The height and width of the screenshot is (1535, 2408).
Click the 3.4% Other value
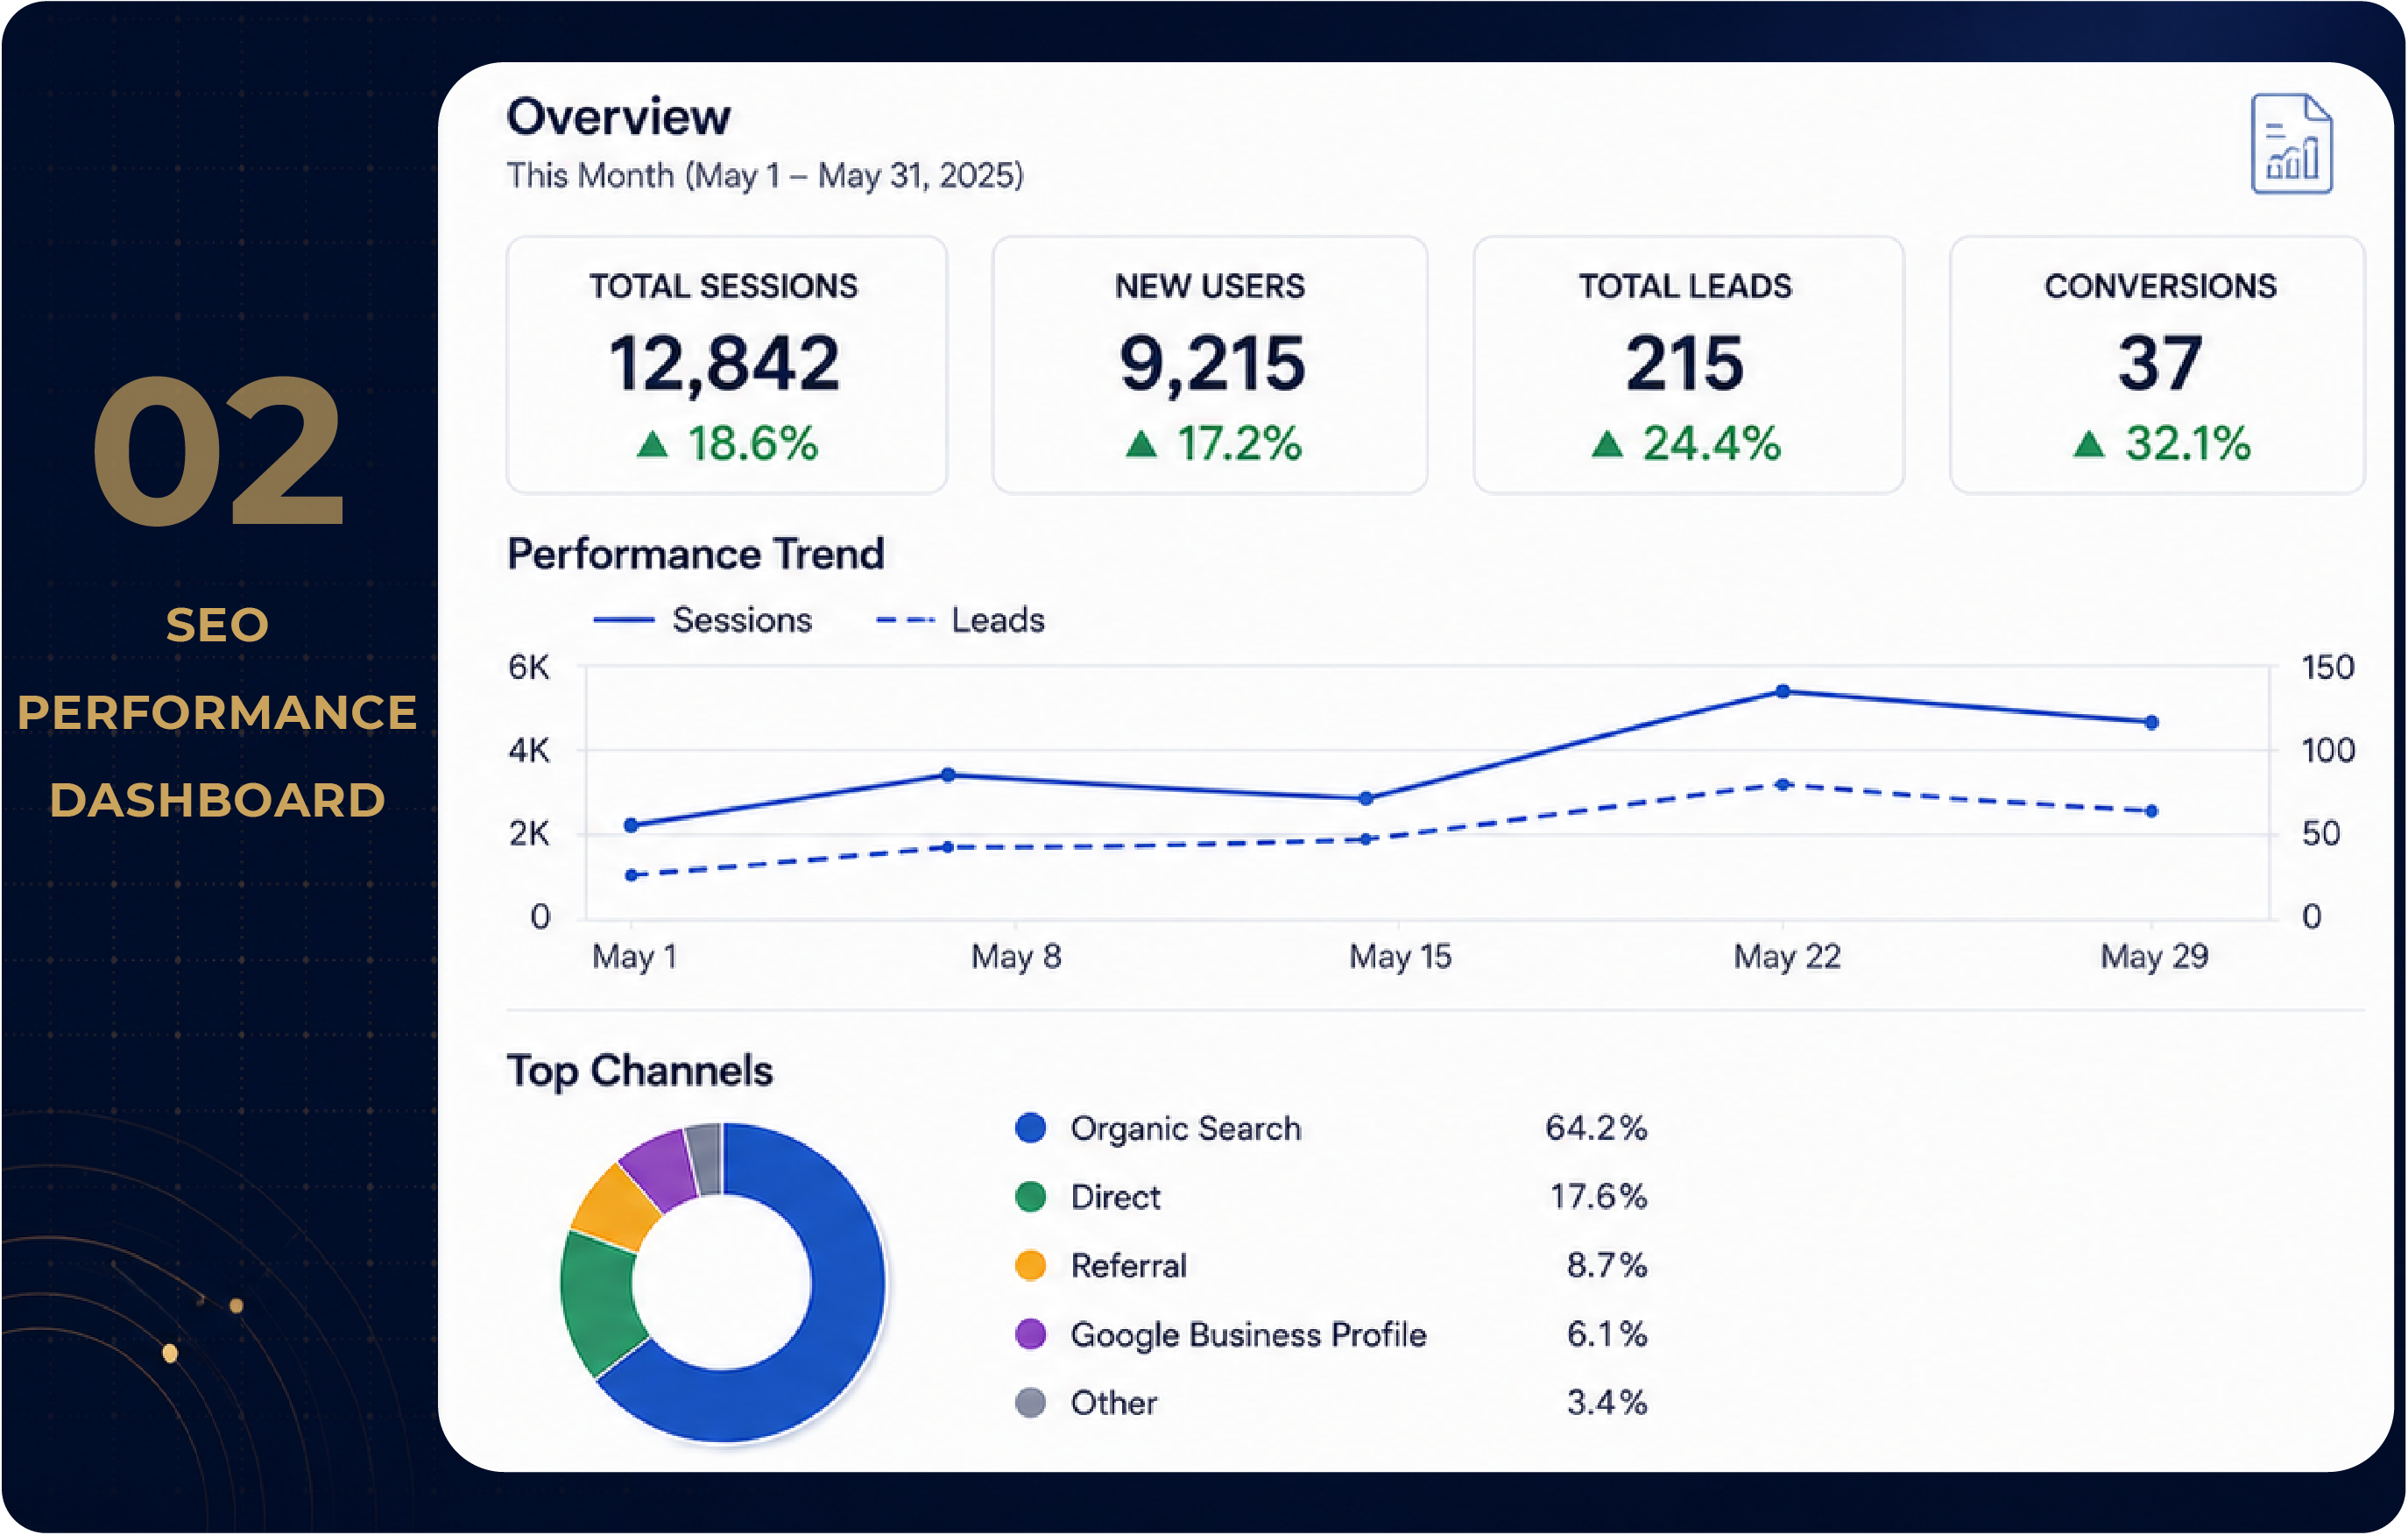coord(1607,1403)
